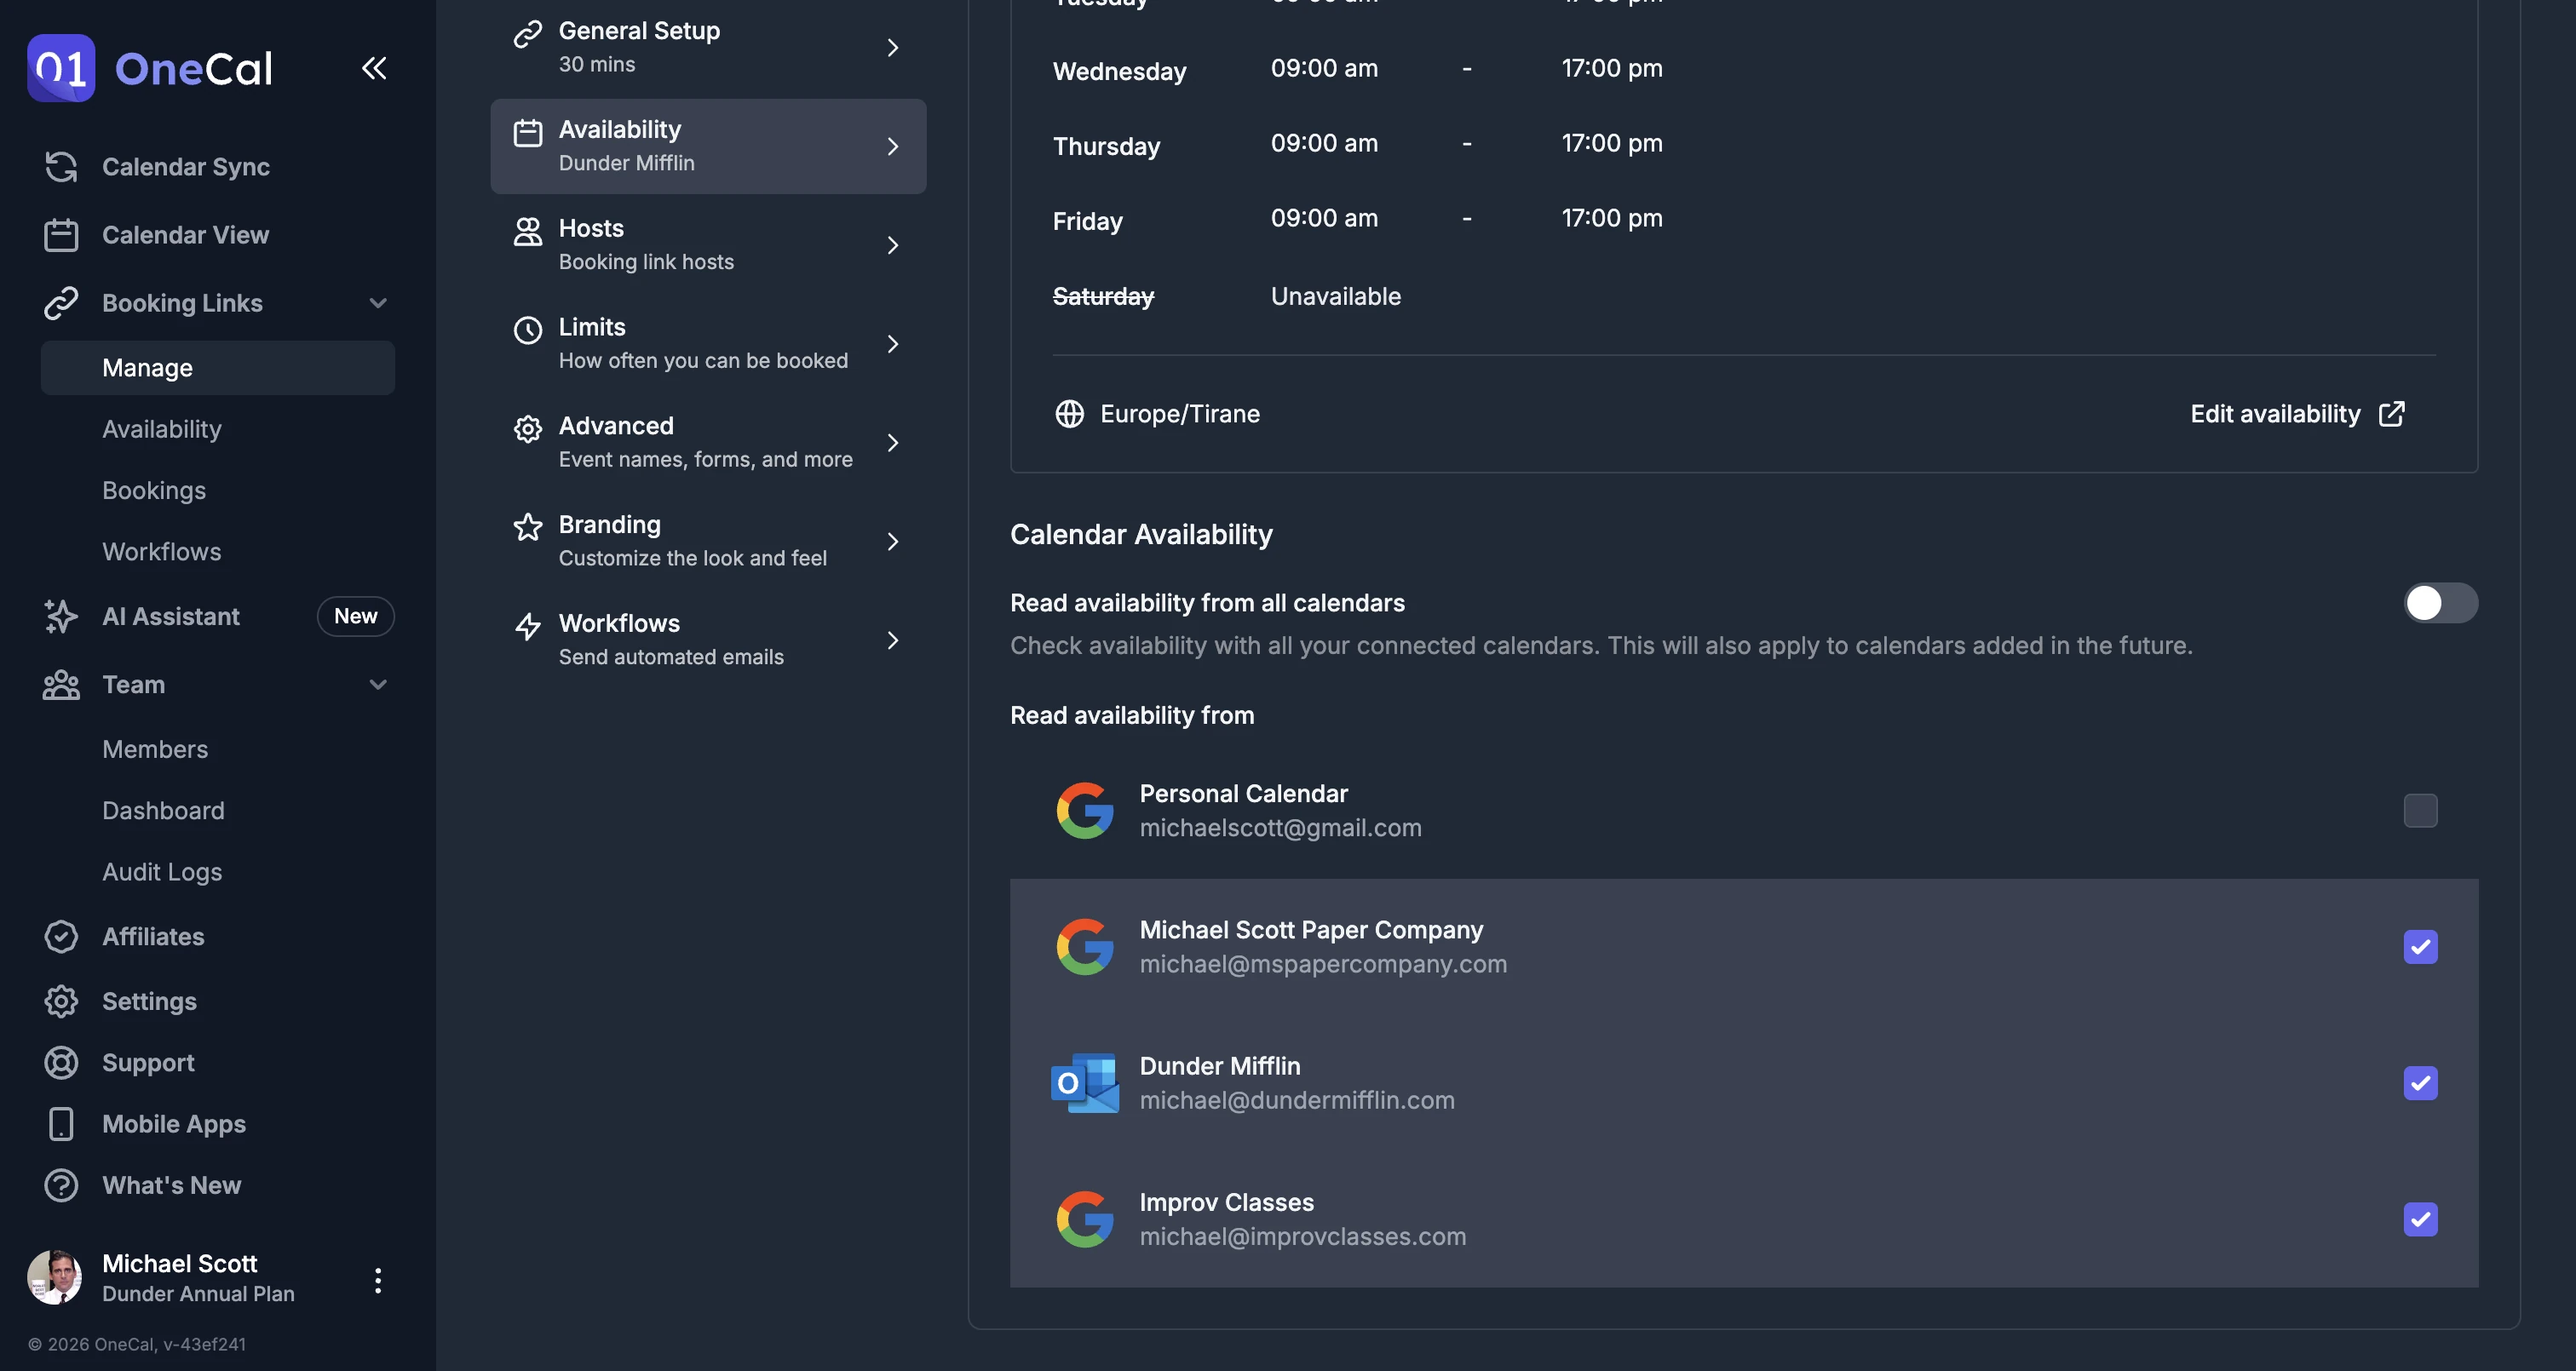Open user options three-dot menu
Screen dimensions: 2576x1371
(377, 1280)
